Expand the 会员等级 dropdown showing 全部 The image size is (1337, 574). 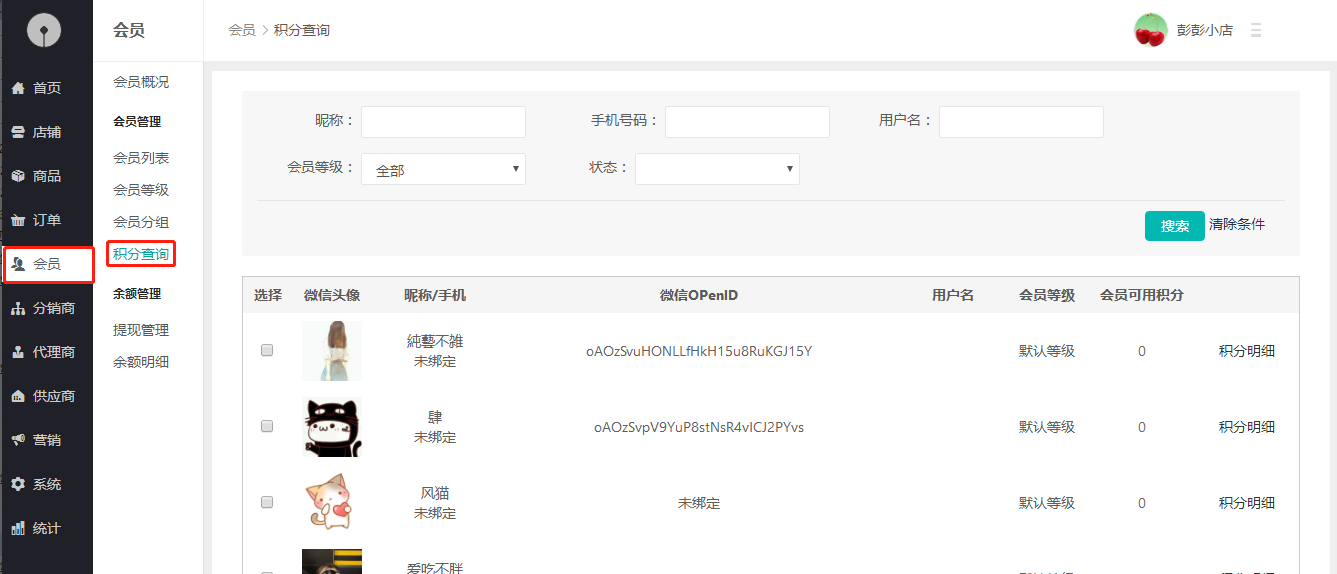(443, 169)
